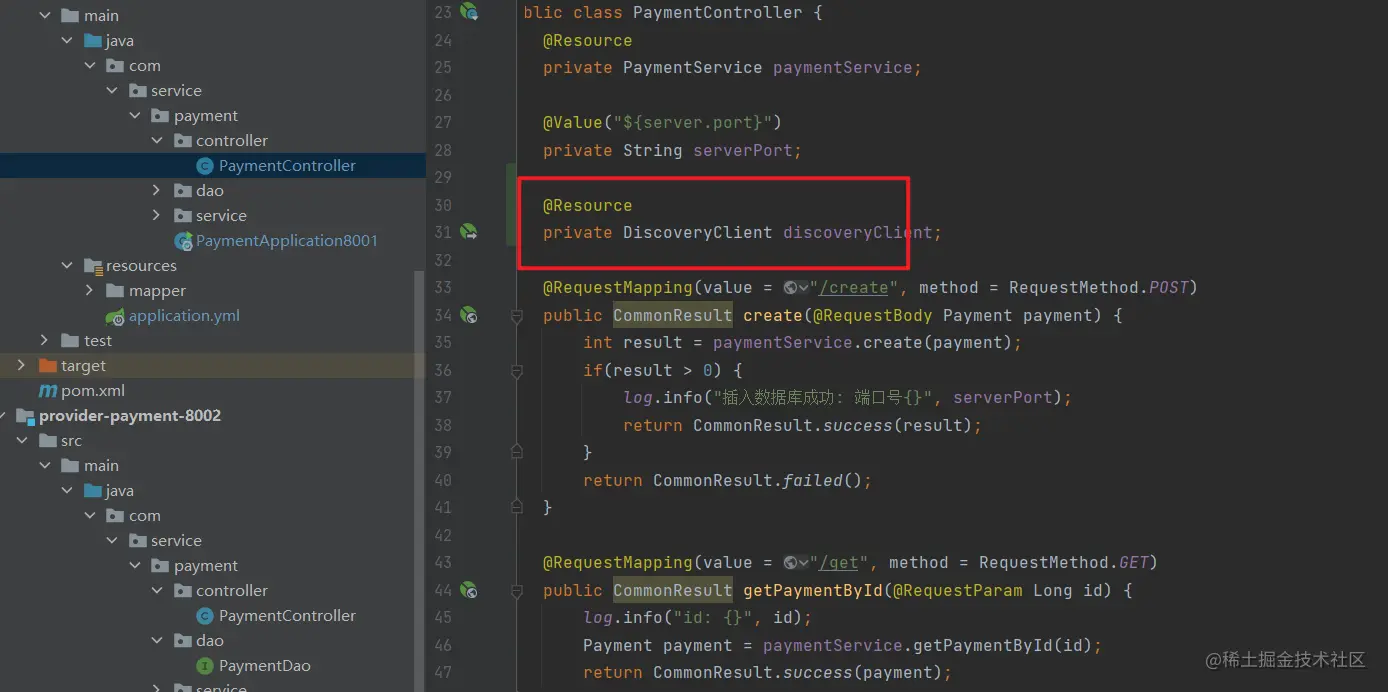This screenshot has height=692, width=1388.
Task: Click the request mapping gutter icon on line 44
Action: point(469,590)
